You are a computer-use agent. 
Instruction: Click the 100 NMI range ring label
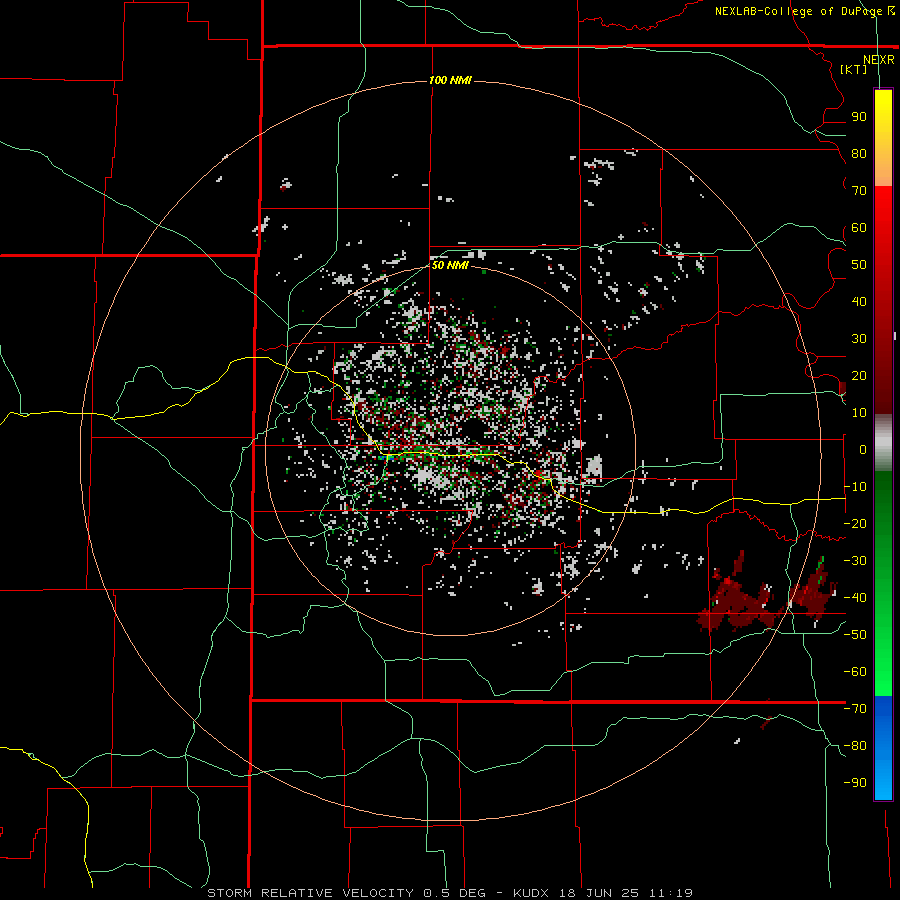click(450, 80)
